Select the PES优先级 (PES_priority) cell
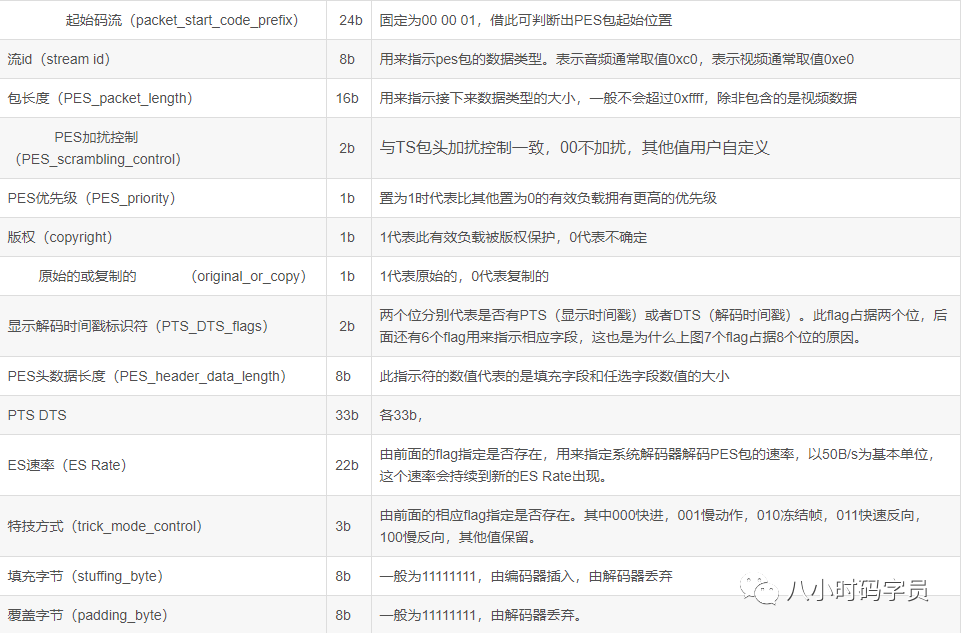961x633 pixels. (x=163, y=198)
